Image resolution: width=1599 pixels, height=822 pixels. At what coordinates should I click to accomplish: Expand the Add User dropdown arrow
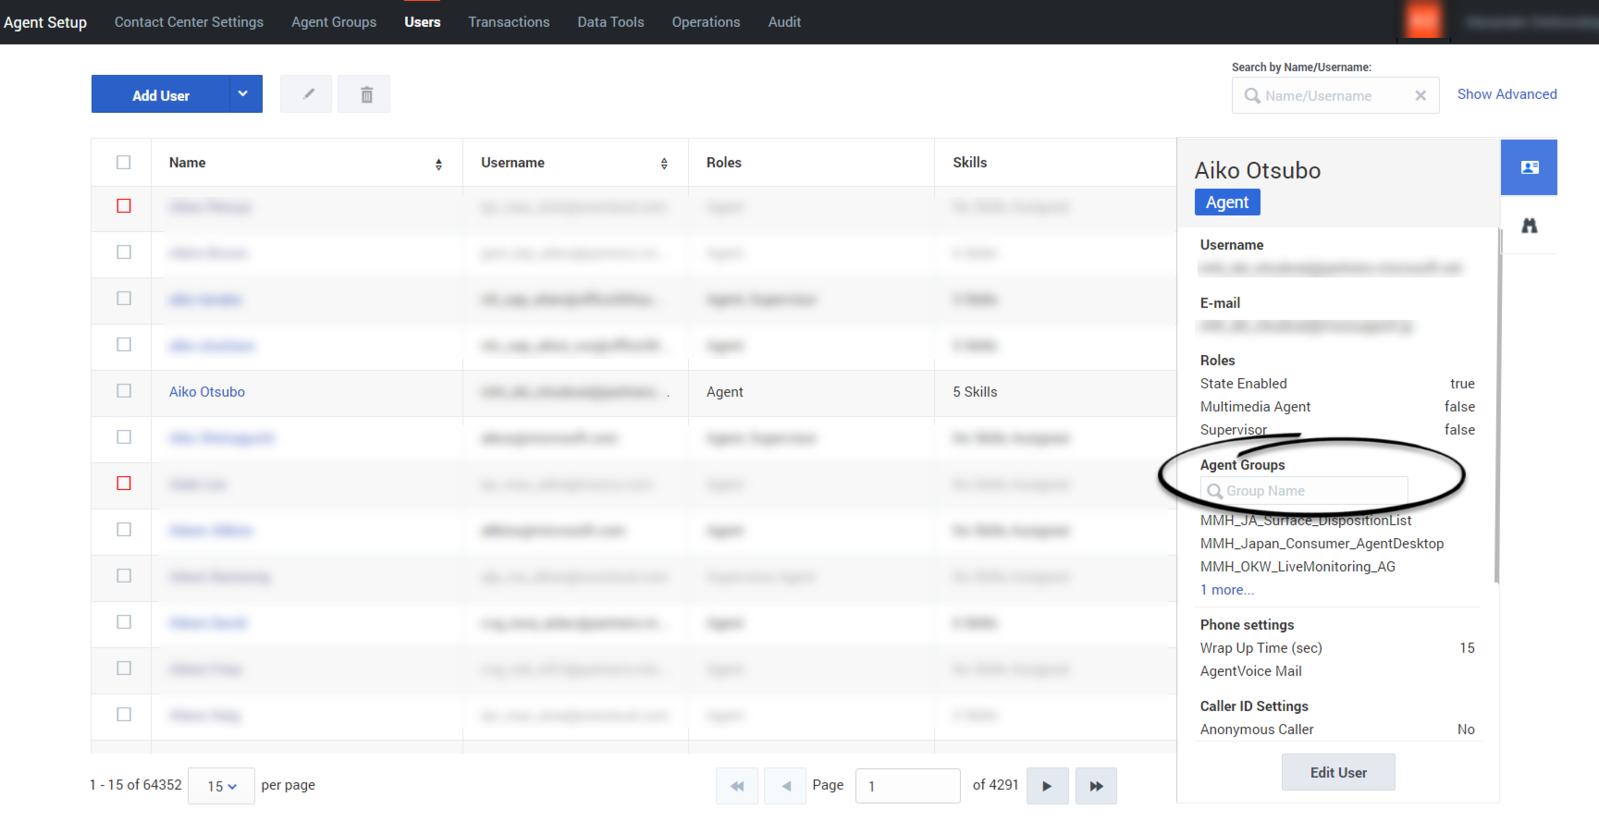coord(243,94)
